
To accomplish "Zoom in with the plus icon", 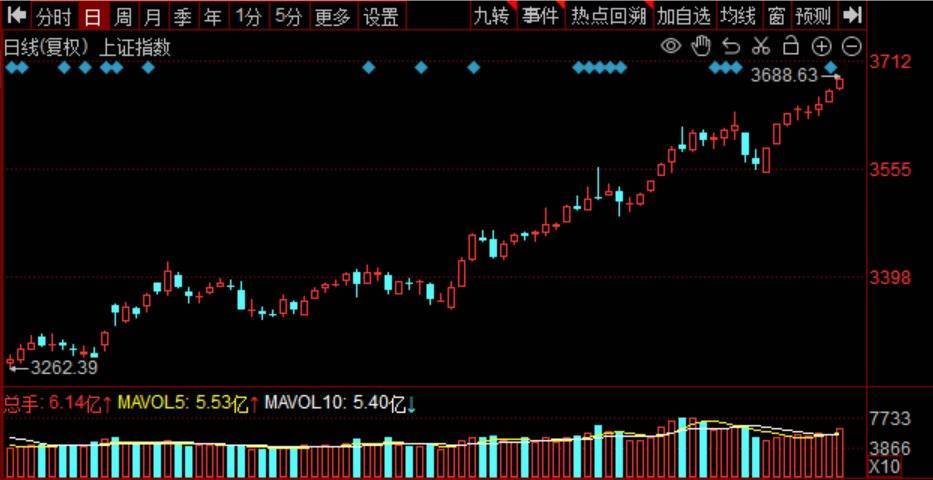I will [x=821, y=46].
